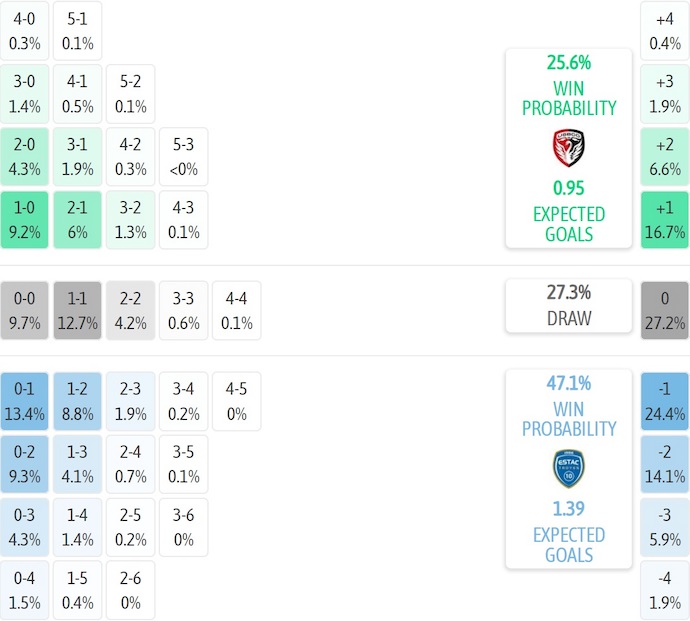Pick the 2-1 scoreline tile

click(x=78, y=220)
